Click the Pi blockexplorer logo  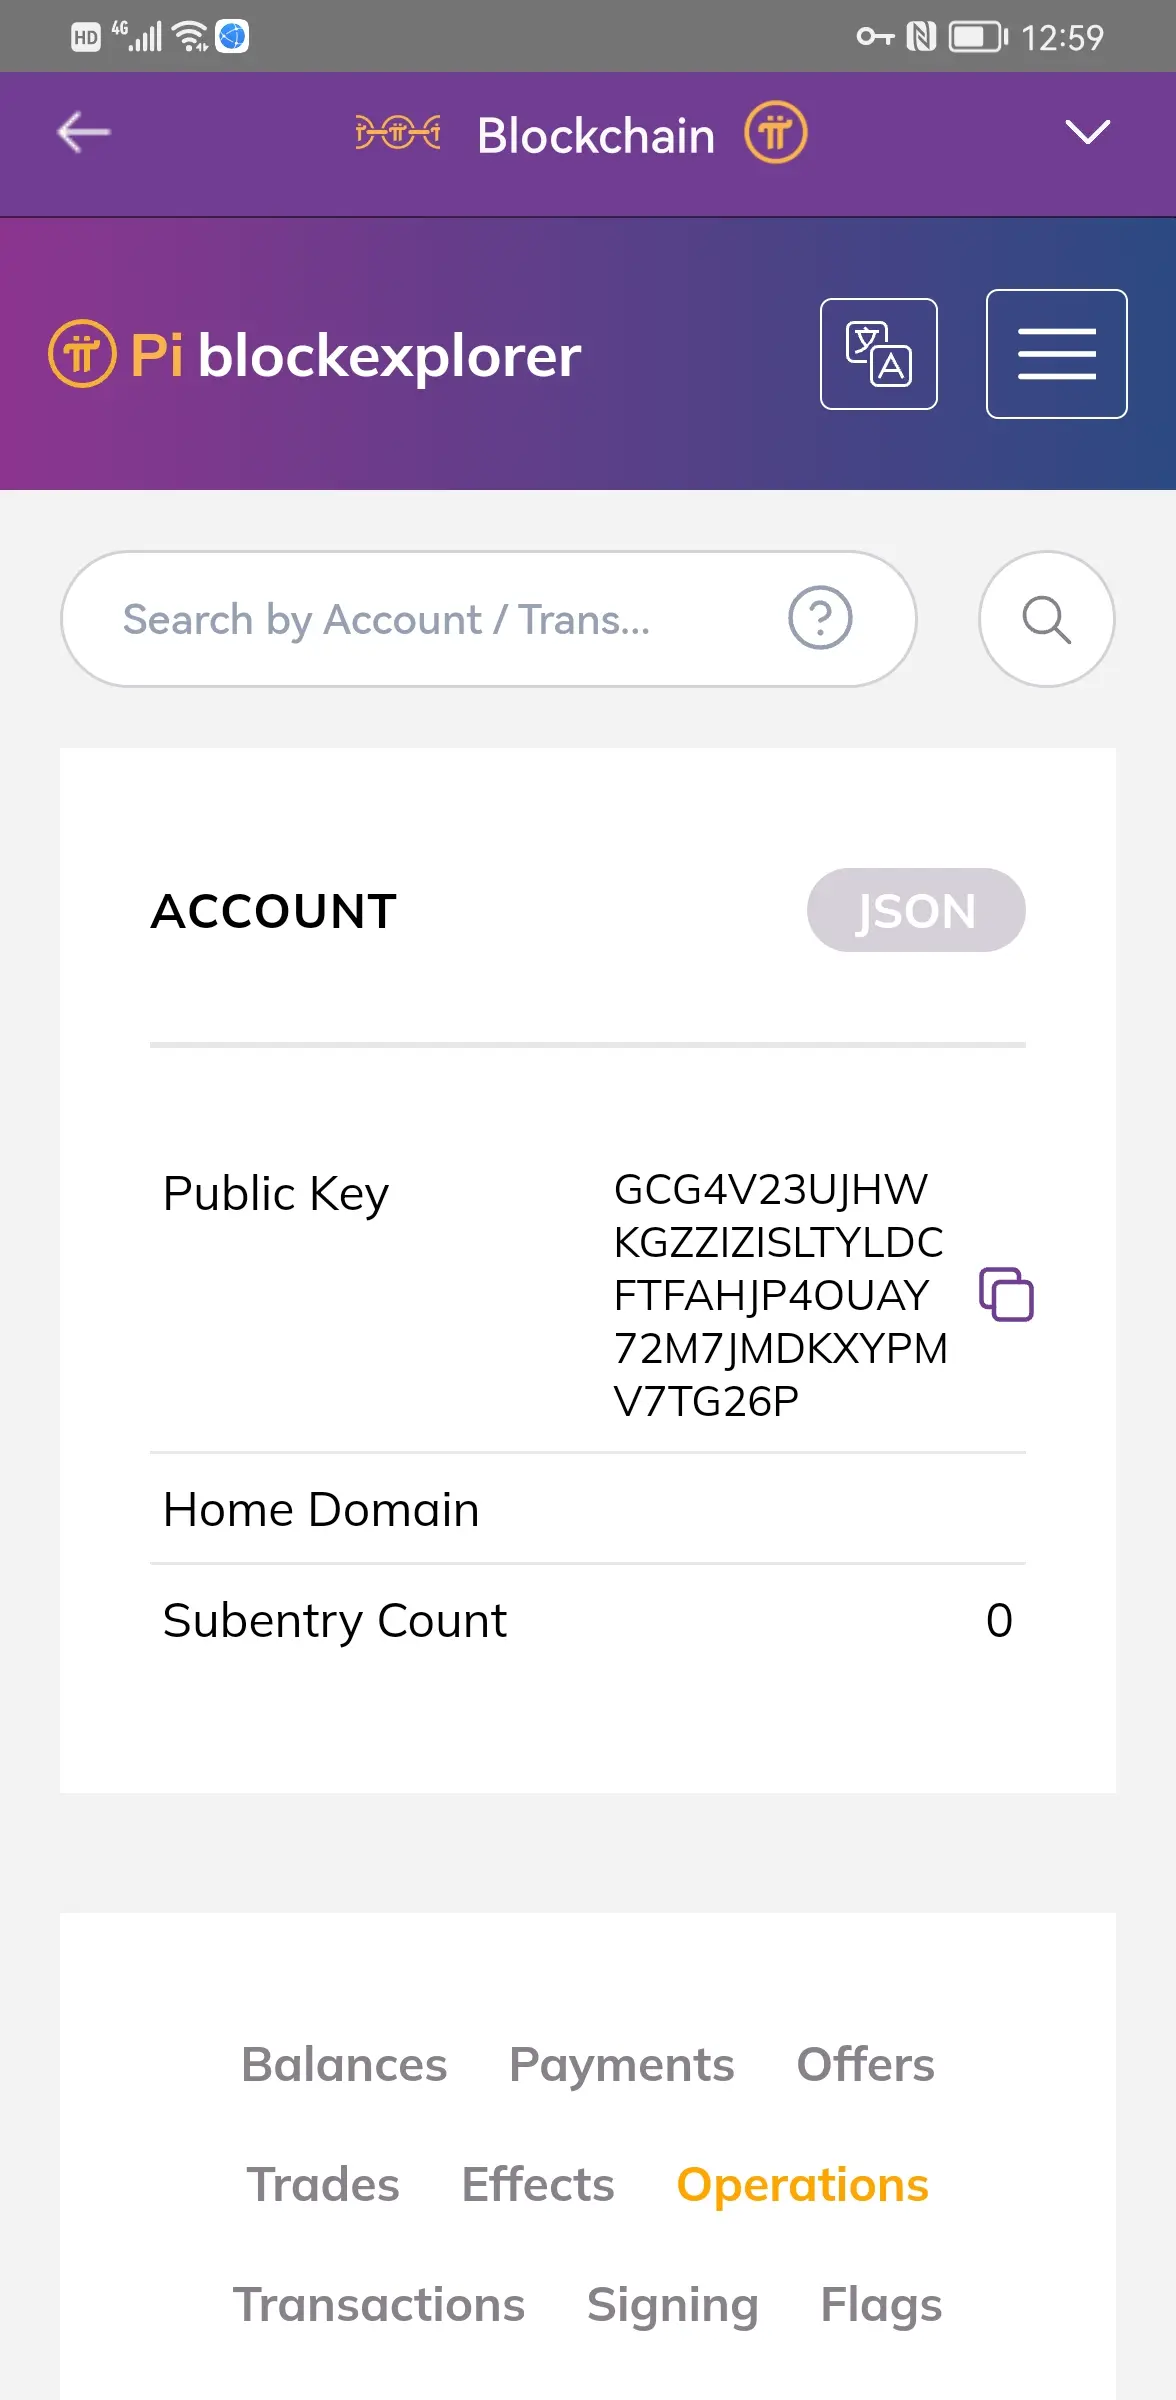(x=315, y=354)
